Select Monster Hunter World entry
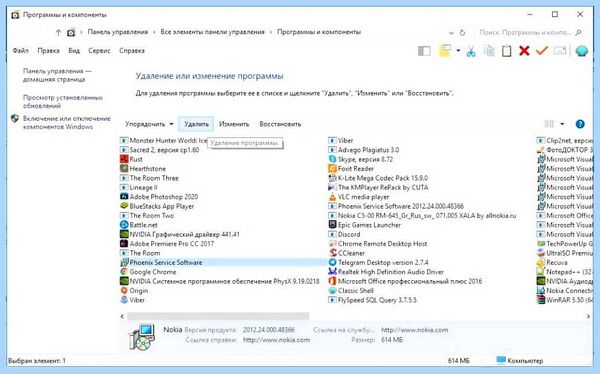The width and height of the screenshot is (600, 374). click(x=168, y=140)
